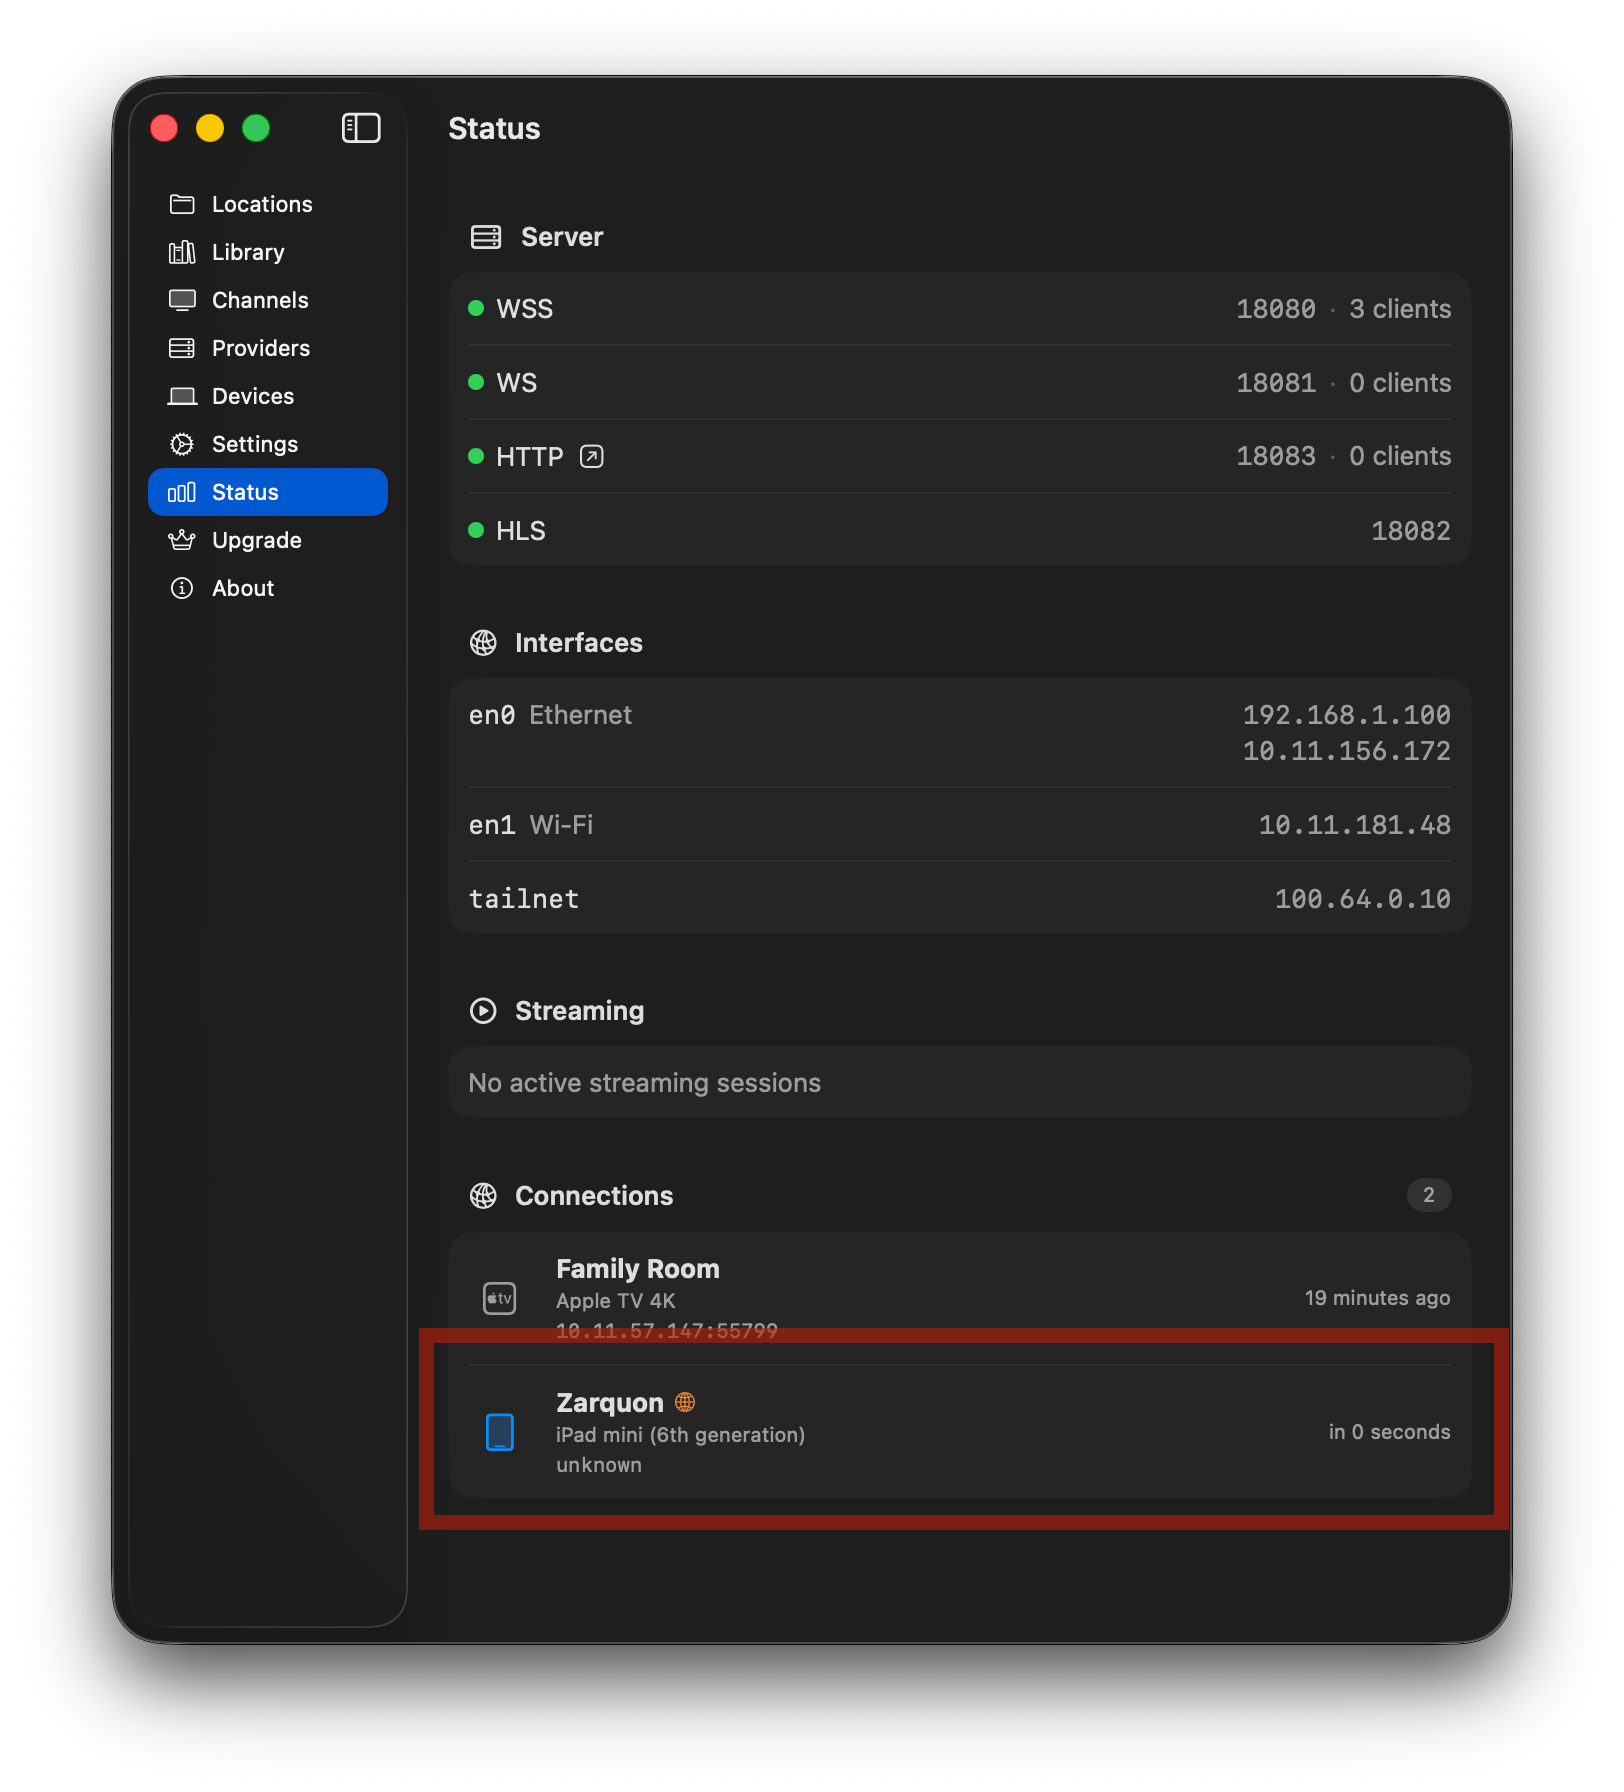Open the HTTP external link icon
Viewport: 1624px width, 1792px height.
592,457
